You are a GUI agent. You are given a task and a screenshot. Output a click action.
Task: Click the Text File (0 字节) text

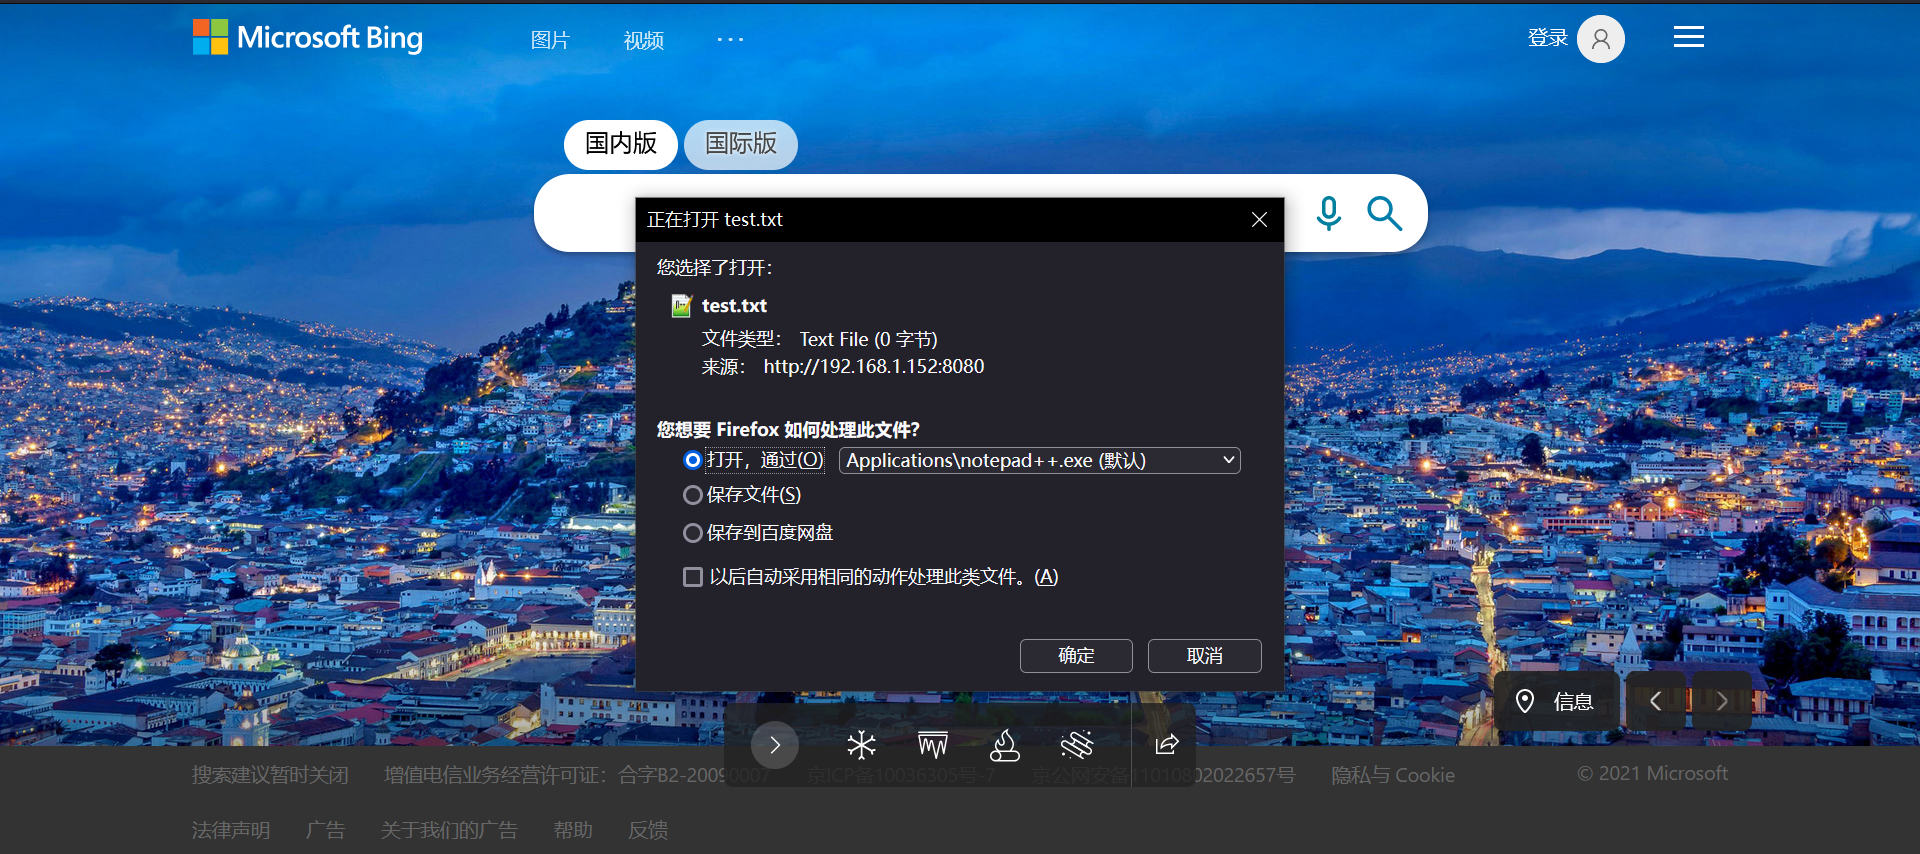coord(868,340)
